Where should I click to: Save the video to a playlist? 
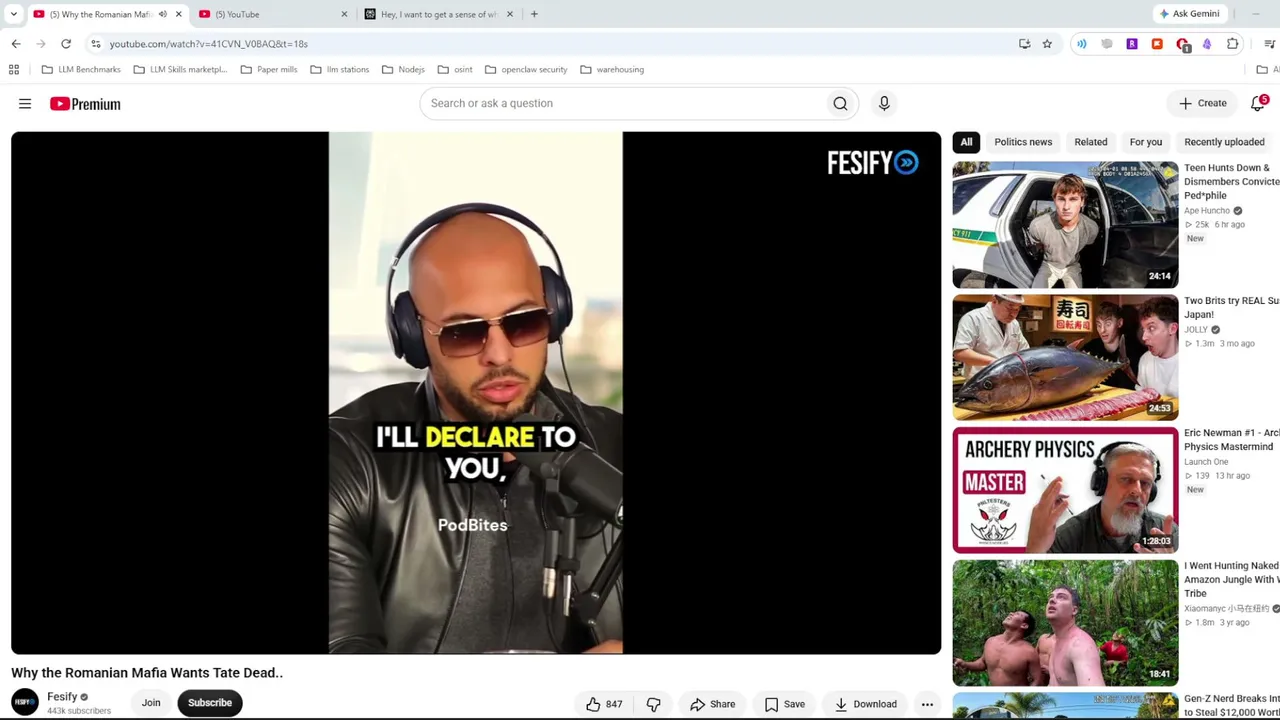(x=784, y=704)
